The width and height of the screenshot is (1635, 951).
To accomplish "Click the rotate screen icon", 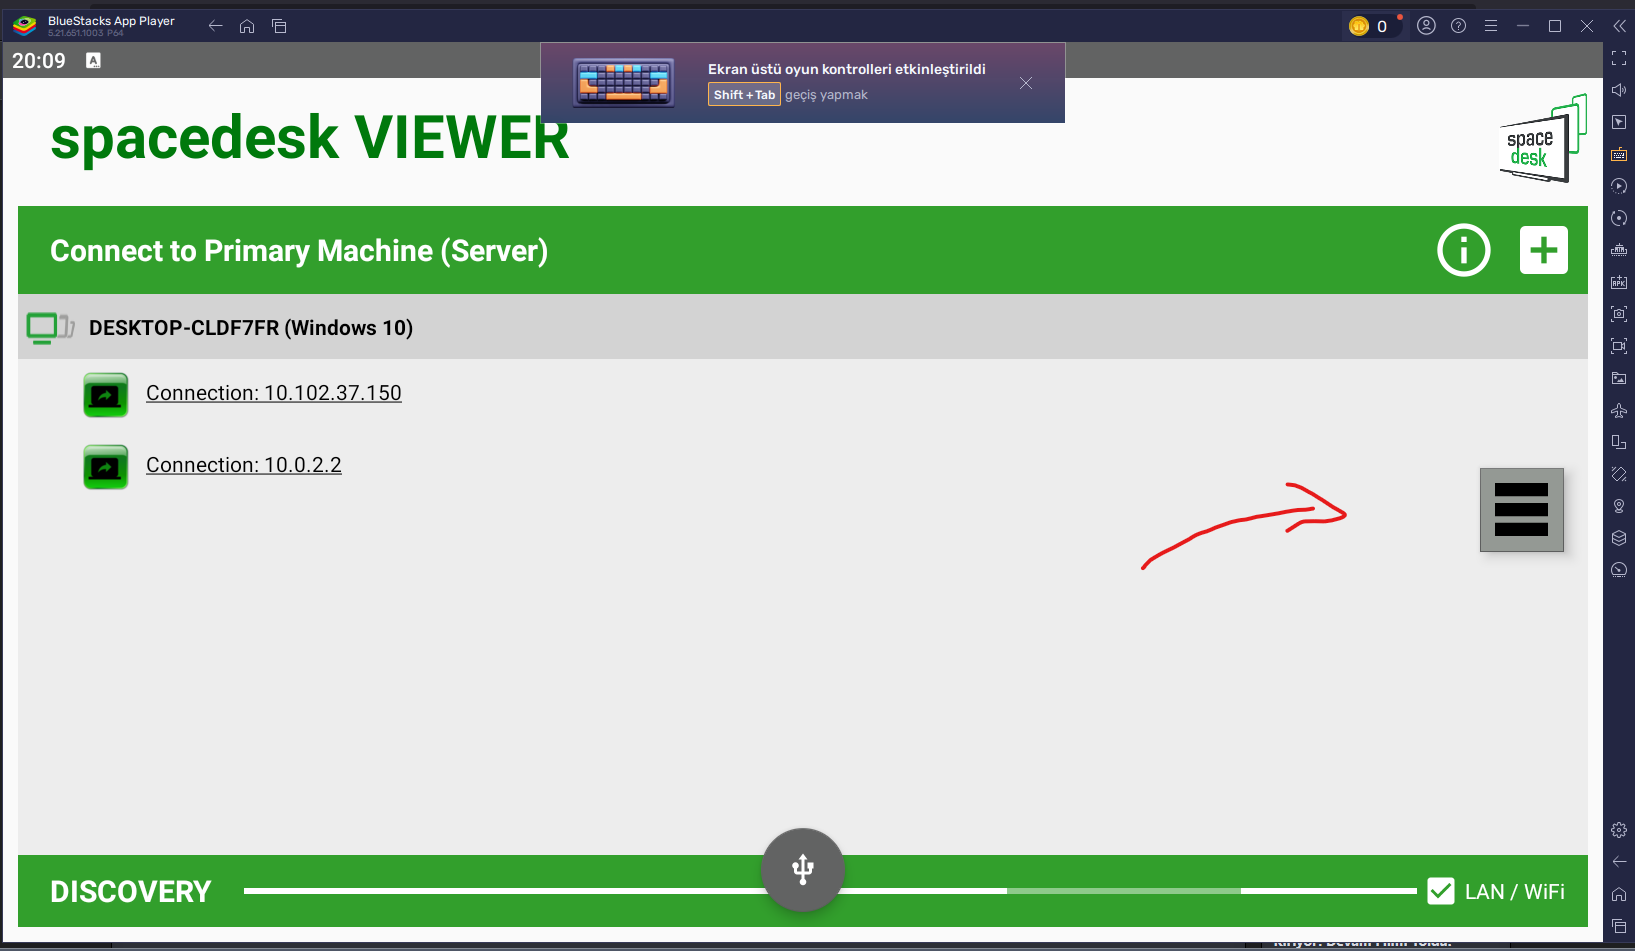I will (x=1619, y=442).
